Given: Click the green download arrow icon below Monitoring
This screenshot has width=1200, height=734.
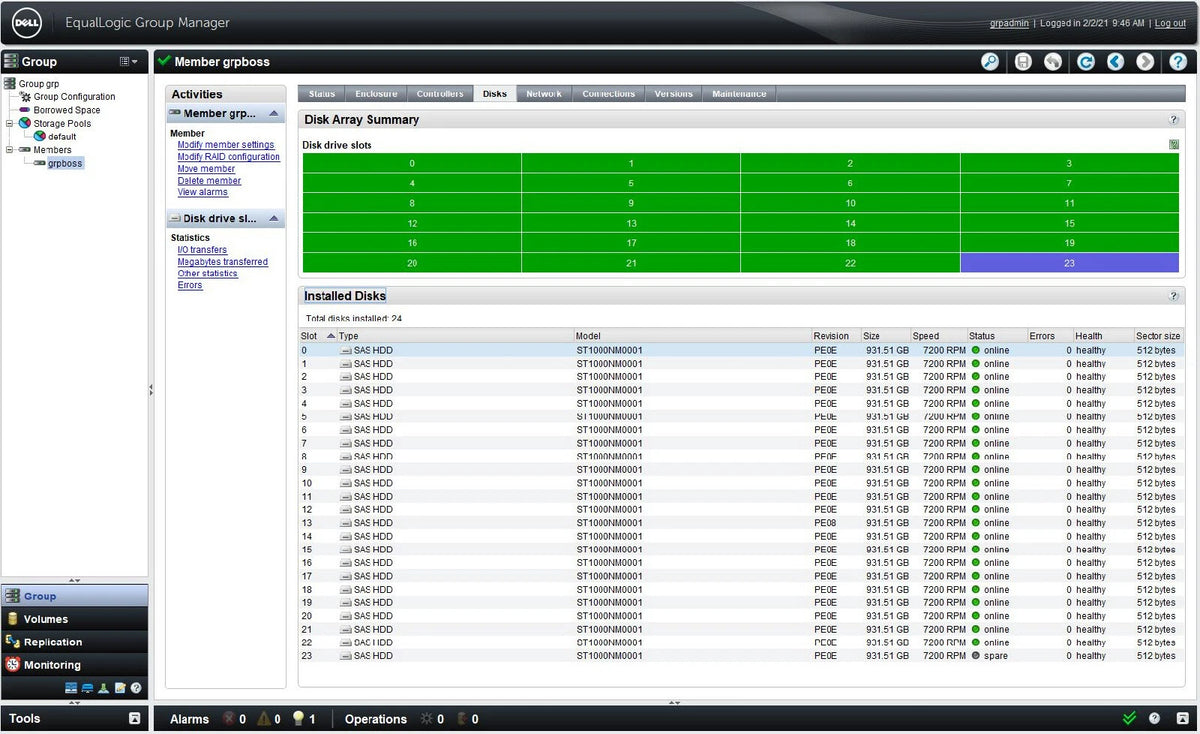Looking at the screenshot, I should pos(104,688).
